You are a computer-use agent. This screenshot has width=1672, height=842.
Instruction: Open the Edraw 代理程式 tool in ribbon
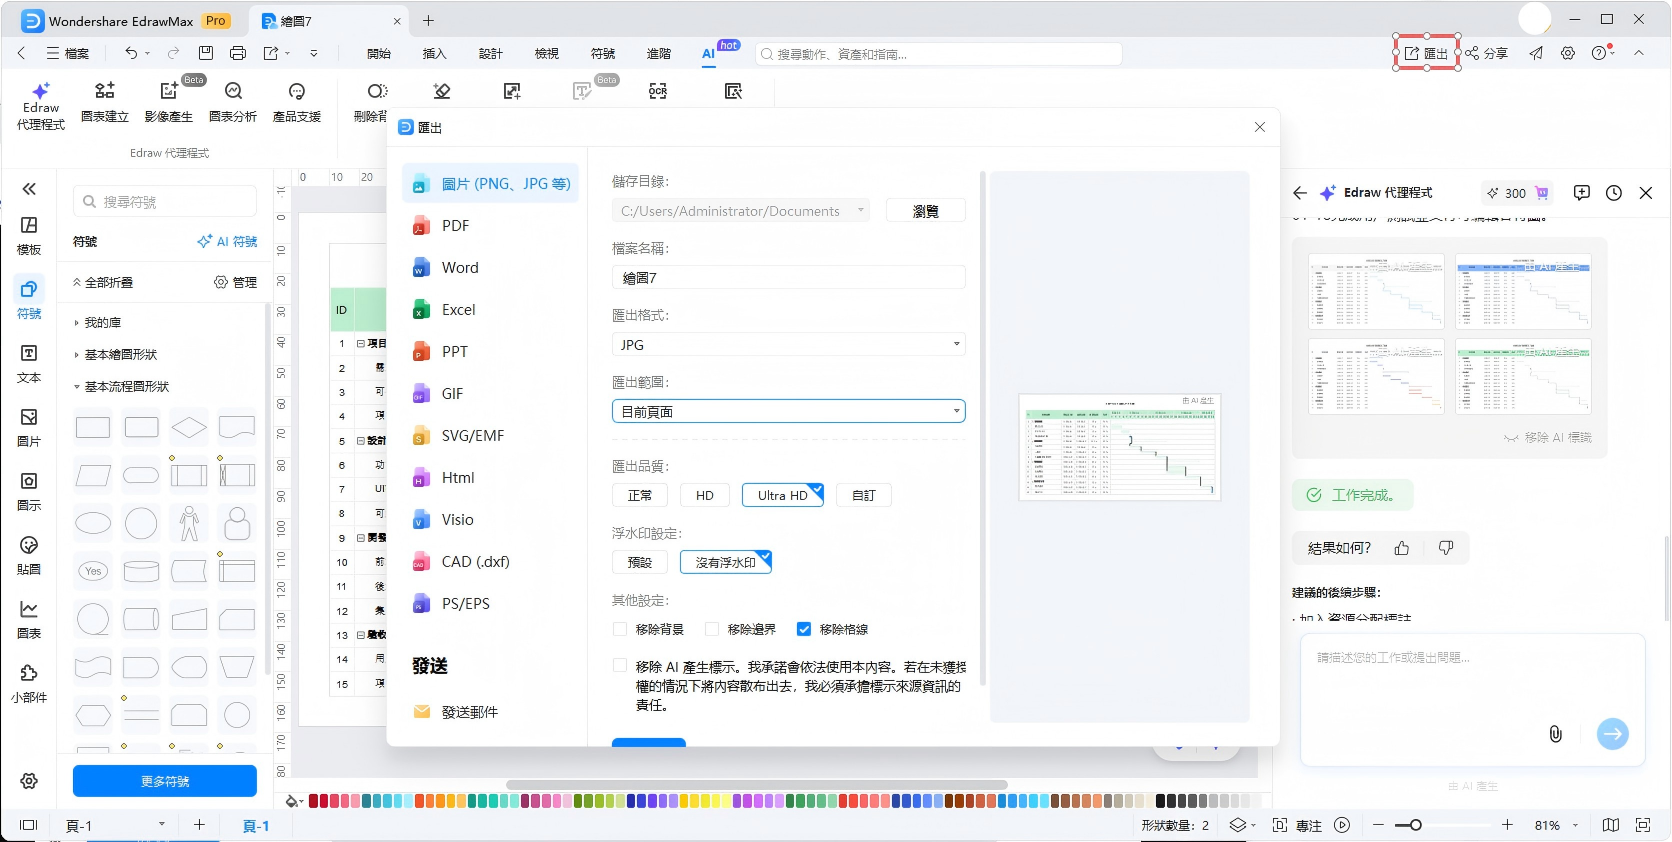41,106
